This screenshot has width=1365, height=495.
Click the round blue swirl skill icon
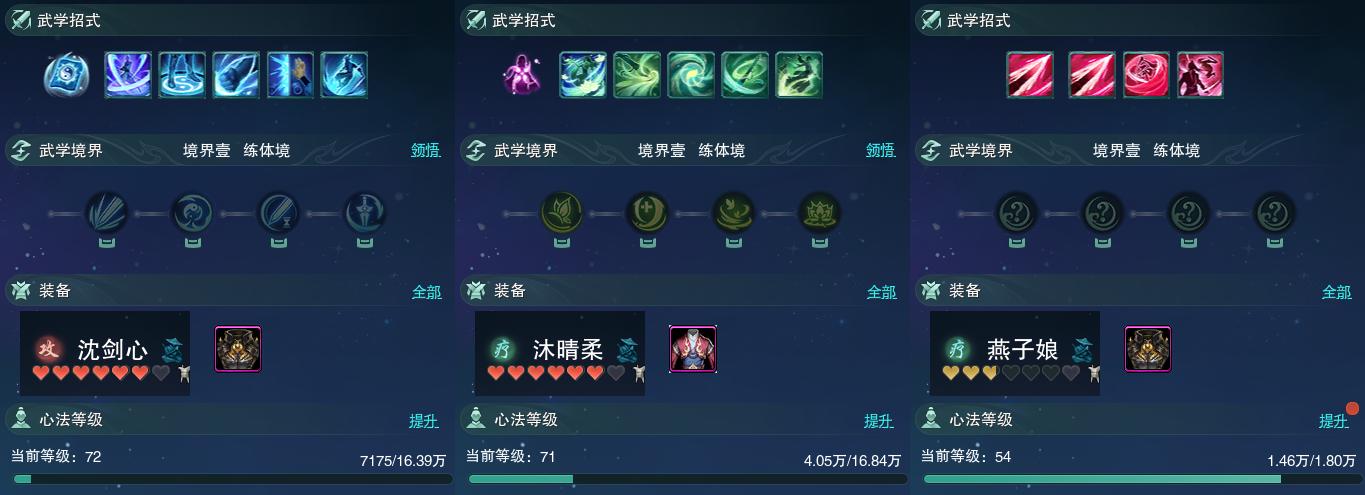67,75
